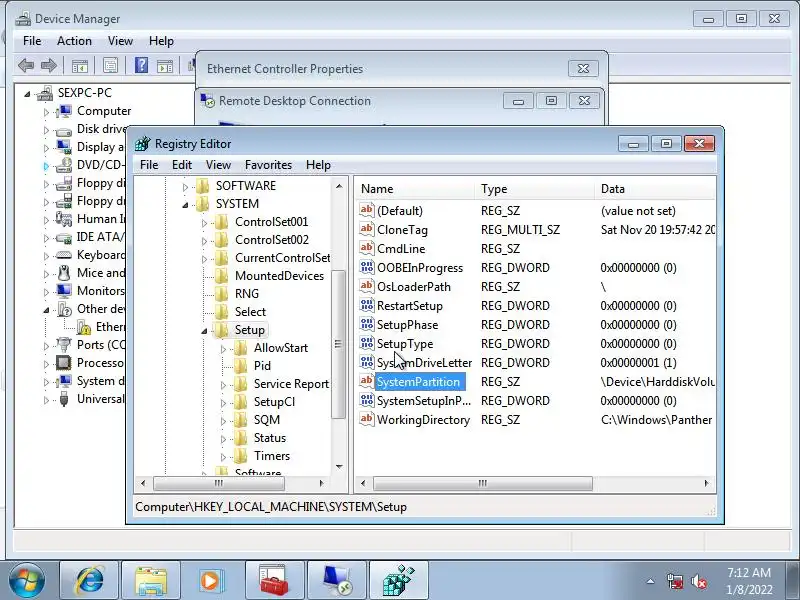Click the DWORD icon beside OOBEInProgress
The image size is (800, 600).
coord(366,267)
